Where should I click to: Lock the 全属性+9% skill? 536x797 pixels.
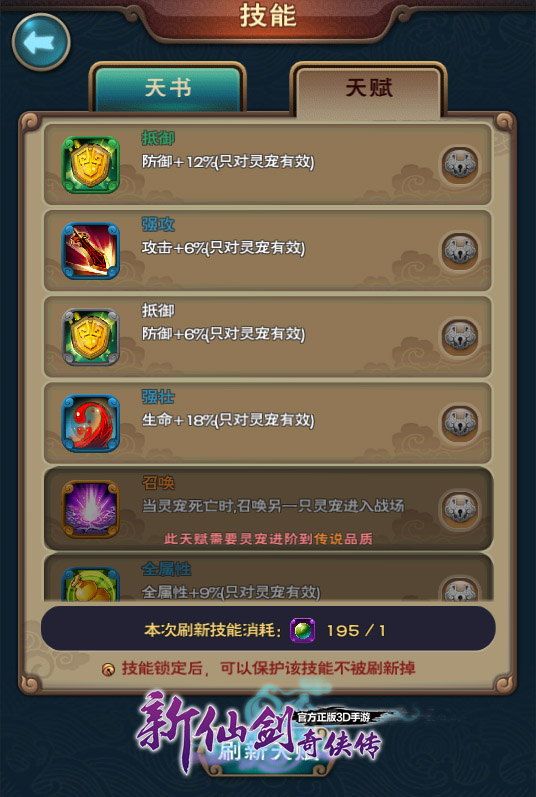pyautogui.click(x=460, y=589)
